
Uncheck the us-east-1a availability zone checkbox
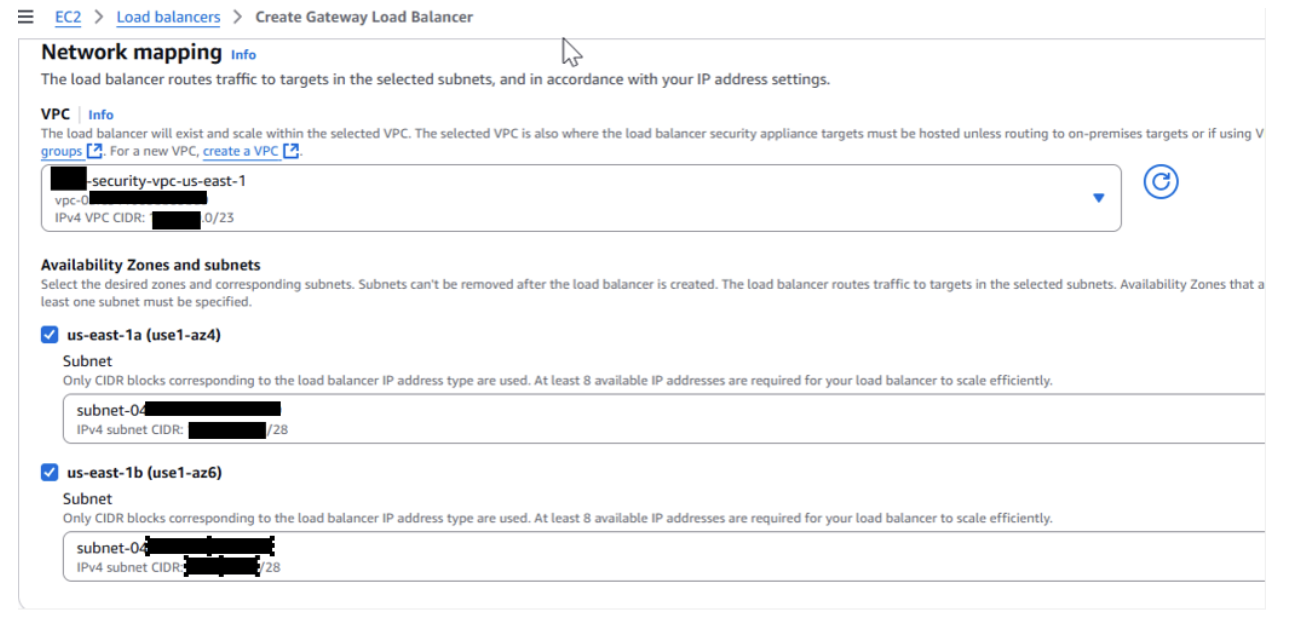pos(50,335)
